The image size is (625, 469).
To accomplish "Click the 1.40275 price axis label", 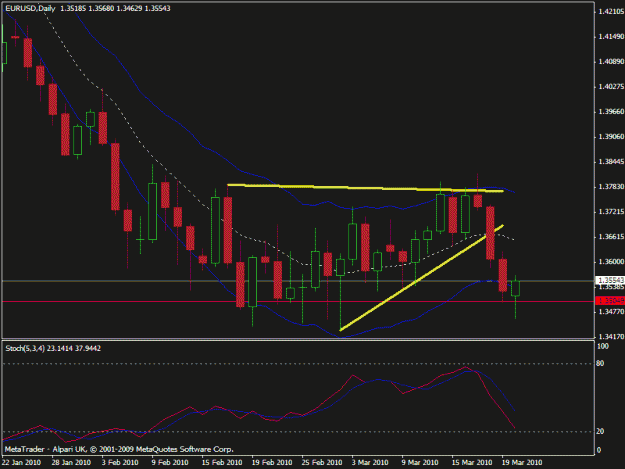I will (611, 86).
